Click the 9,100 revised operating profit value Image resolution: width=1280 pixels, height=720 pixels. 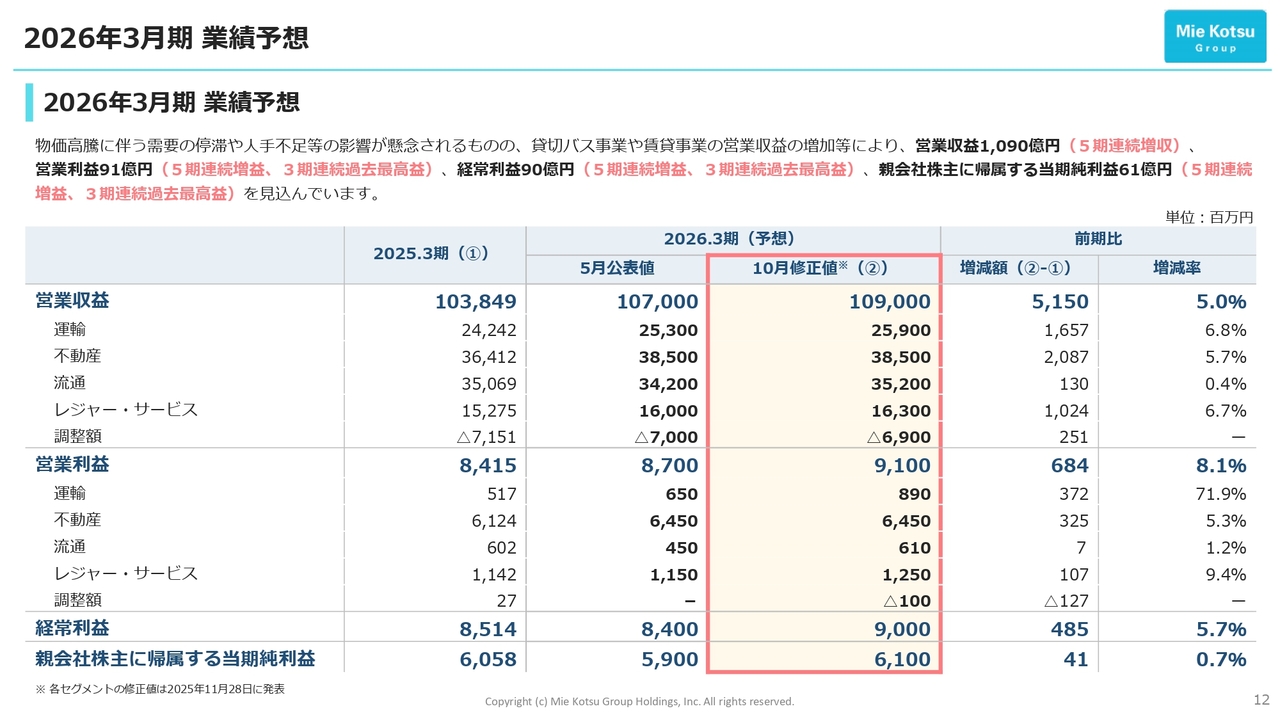(901, 466)
